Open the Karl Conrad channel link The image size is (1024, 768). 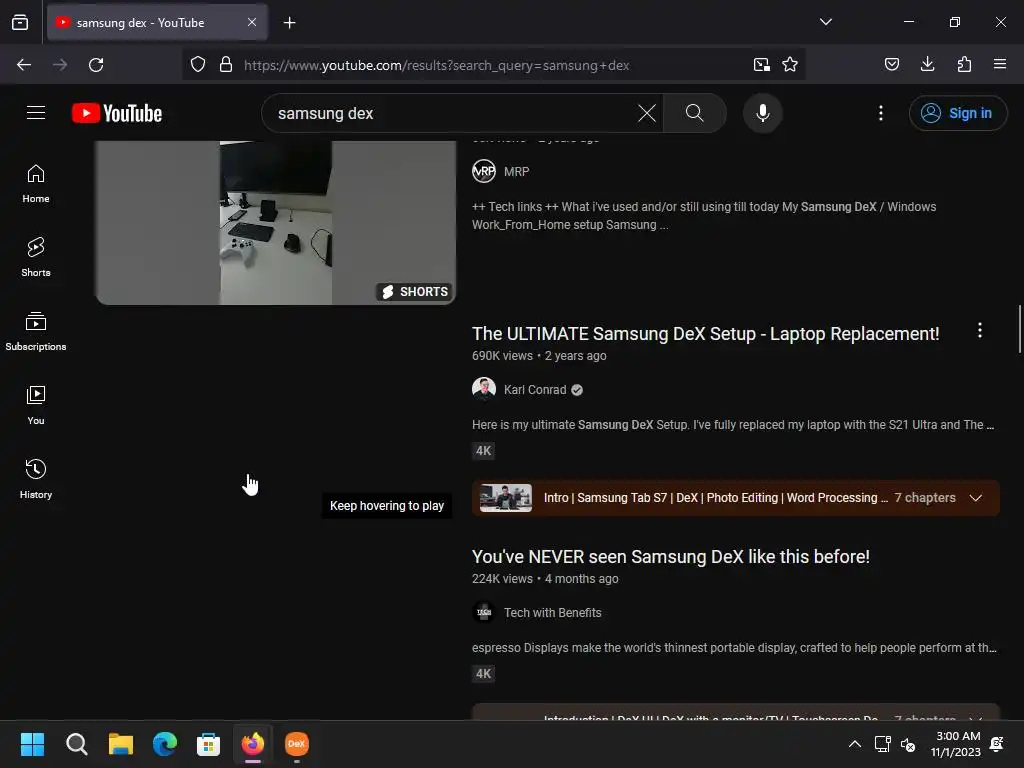pos(535,390)
